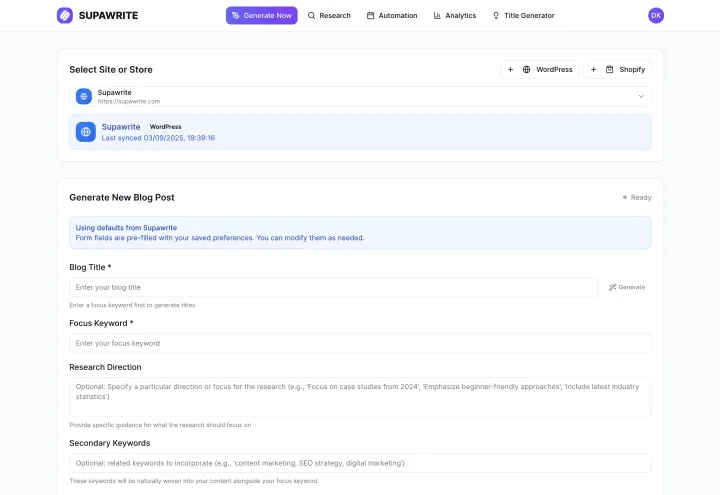This screenshot has height=495, width=720.
Task: Add a Shopify store
Action: click(x=618, y=69)
